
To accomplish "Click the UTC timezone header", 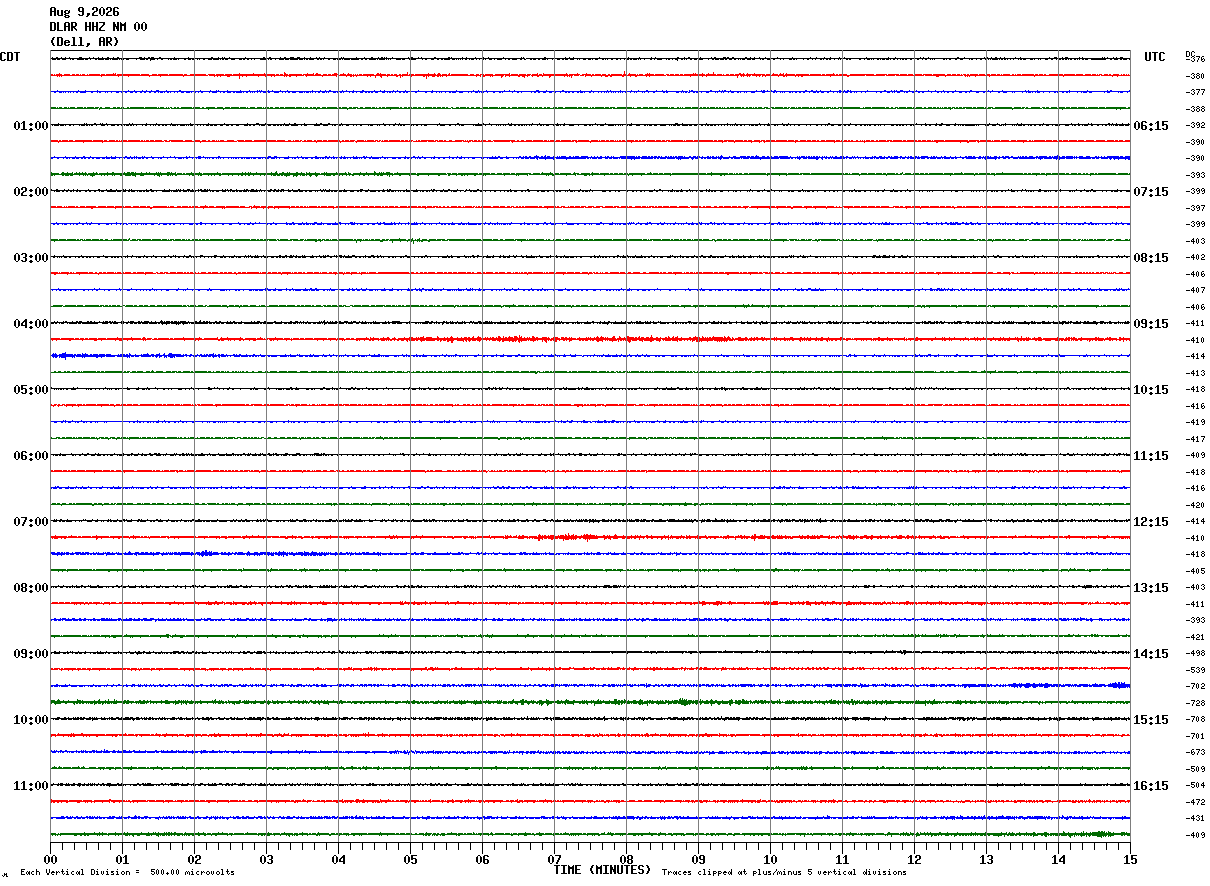I will [x=1155, y=57].
